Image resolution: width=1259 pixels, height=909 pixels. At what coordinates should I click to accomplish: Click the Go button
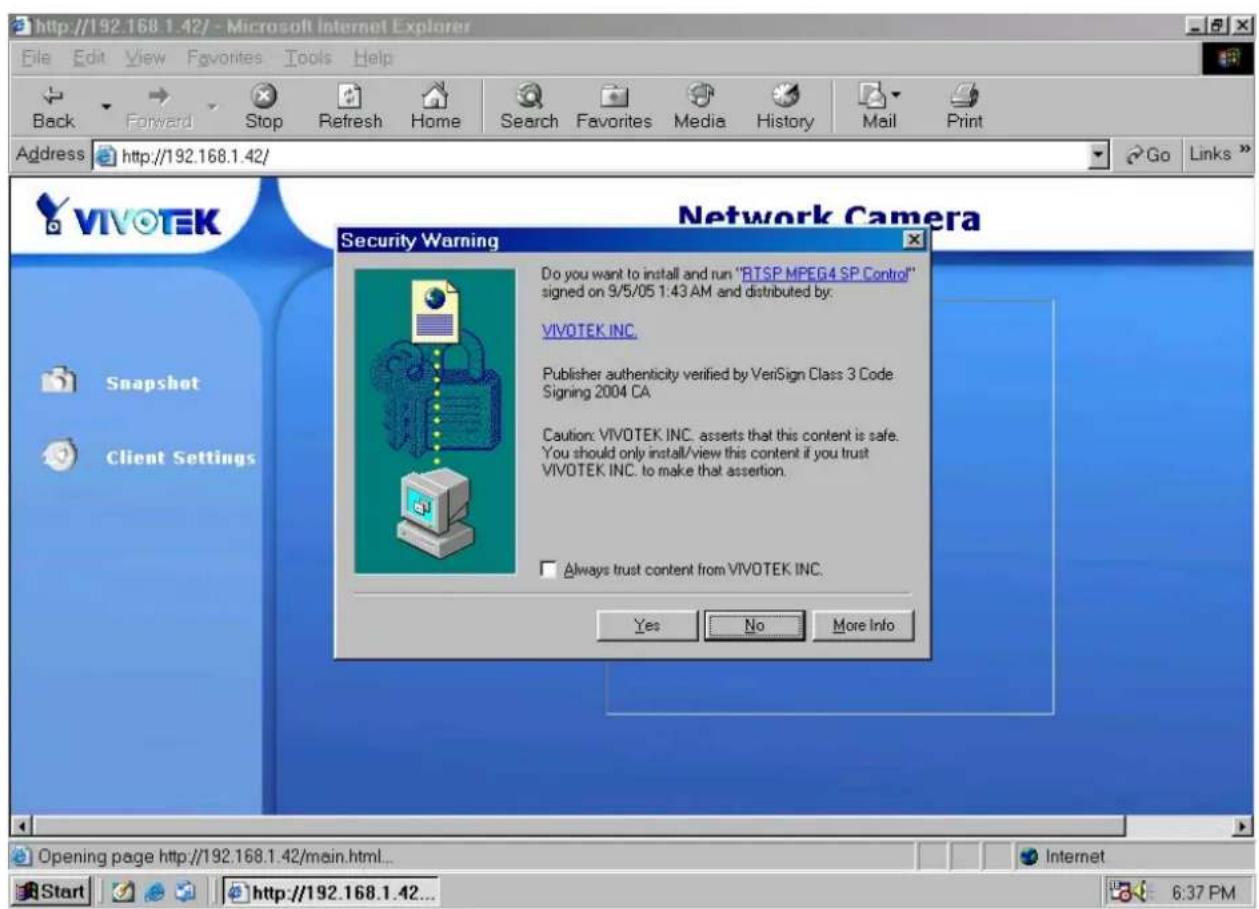1147,157
